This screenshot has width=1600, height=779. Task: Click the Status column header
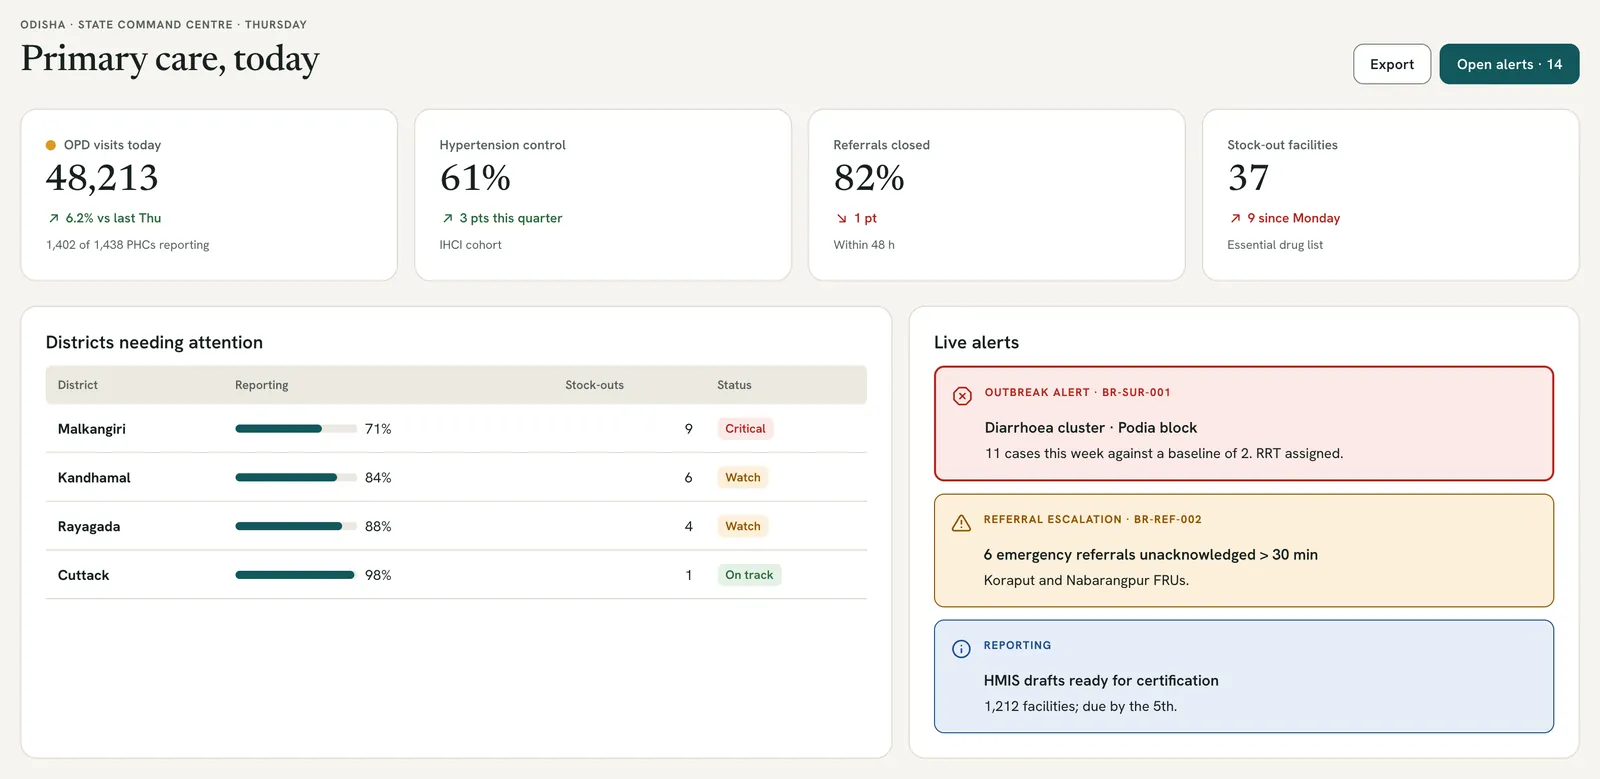[734, 385]
